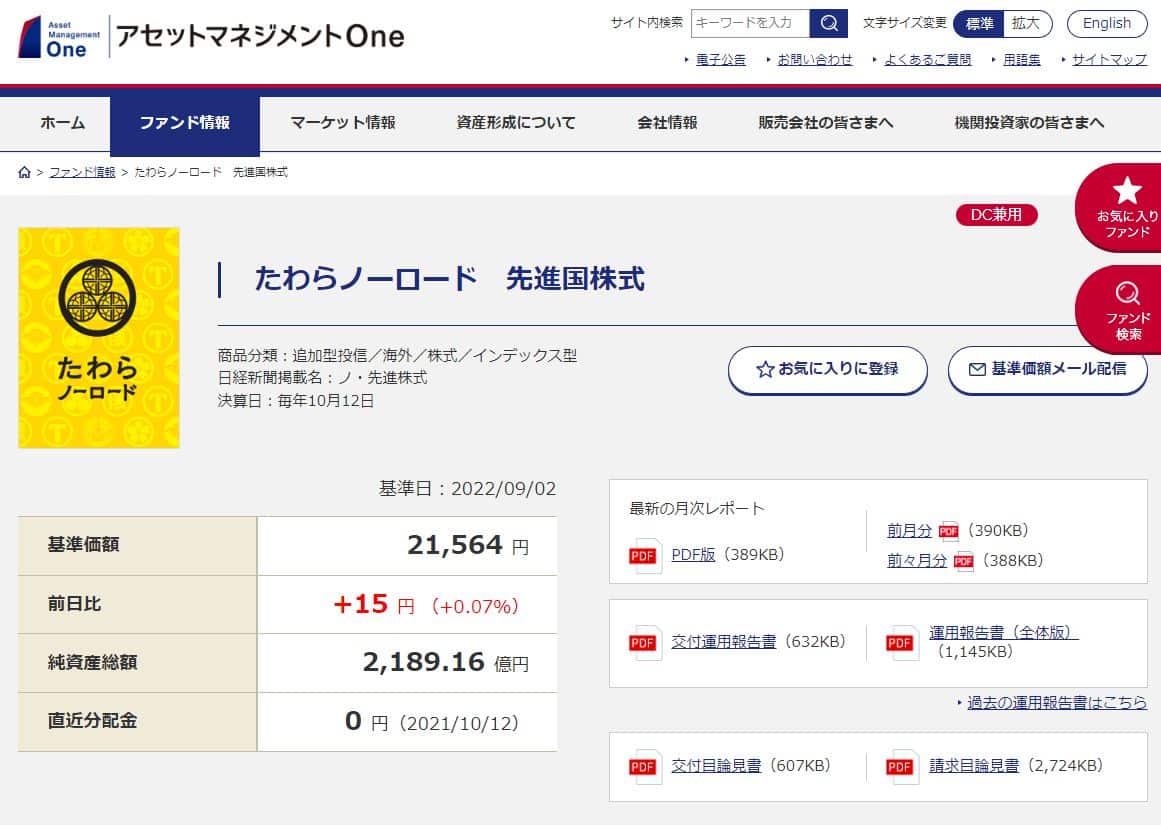Click PDF icon beside 交付目論見書
The width and height of the screenshot is (1161, 825).
pyautogui.click(x=643, y=766)
